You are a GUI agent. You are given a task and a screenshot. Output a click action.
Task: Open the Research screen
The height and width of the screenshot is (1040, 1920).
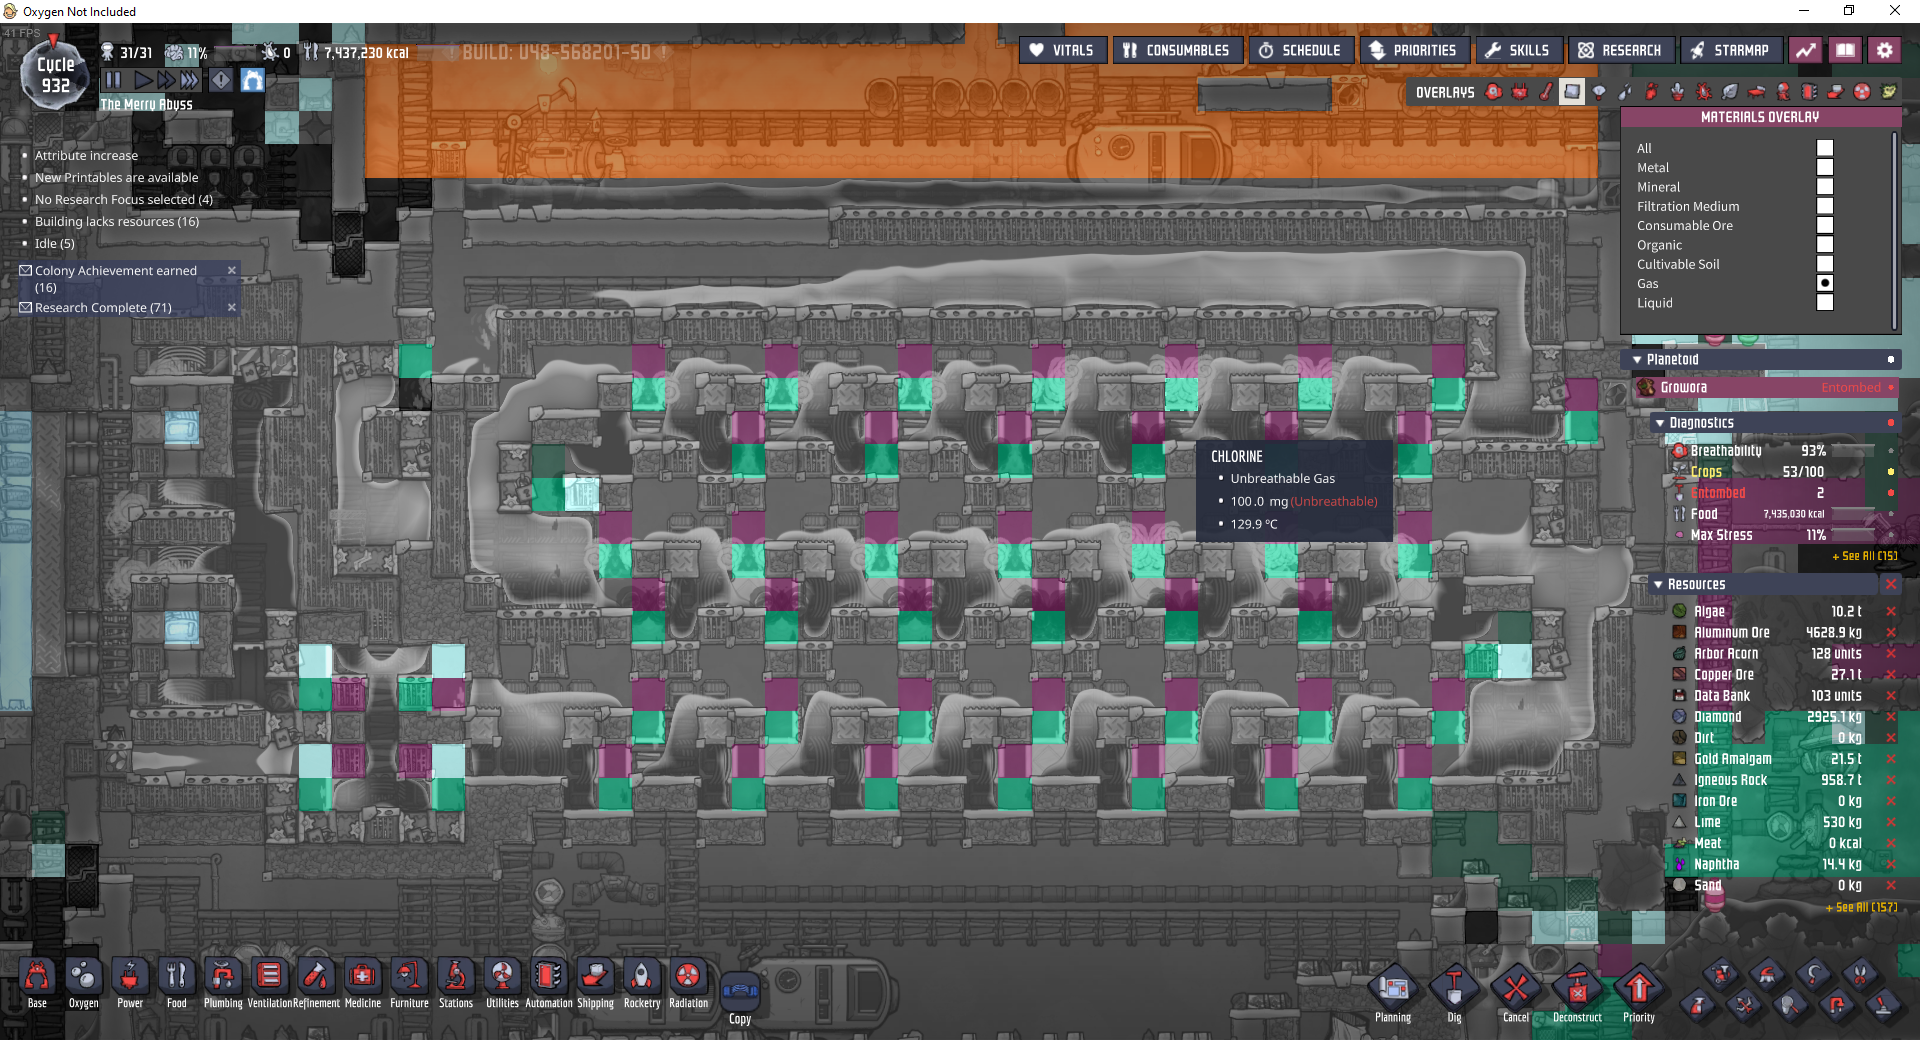tap(1619, 50)
